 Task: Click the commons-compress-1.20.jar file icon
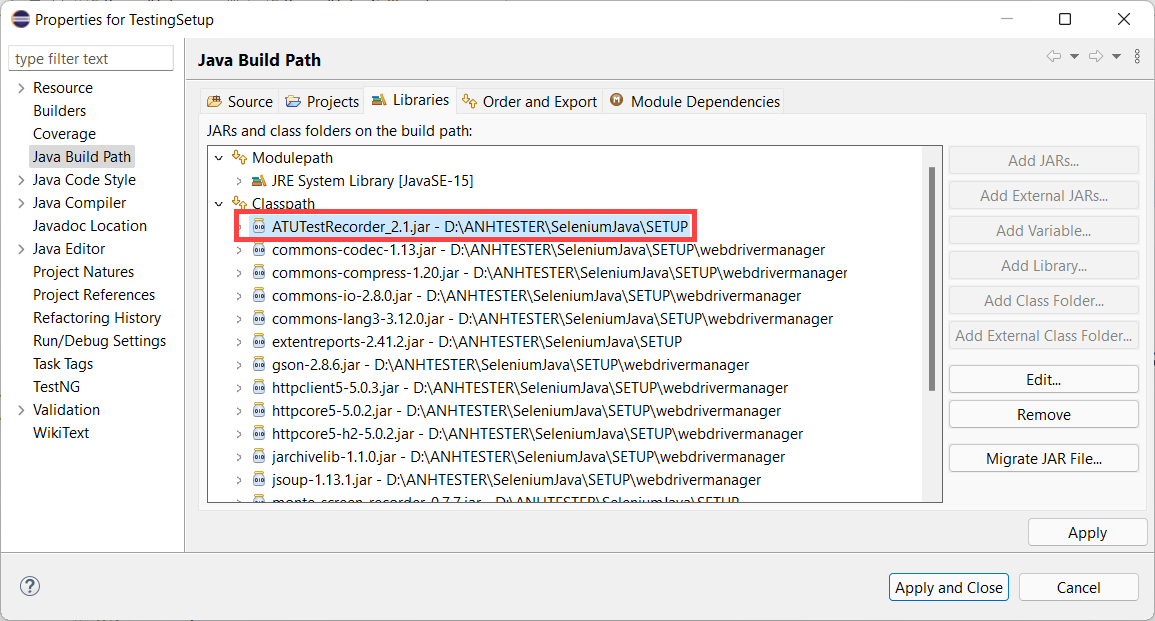259,273
